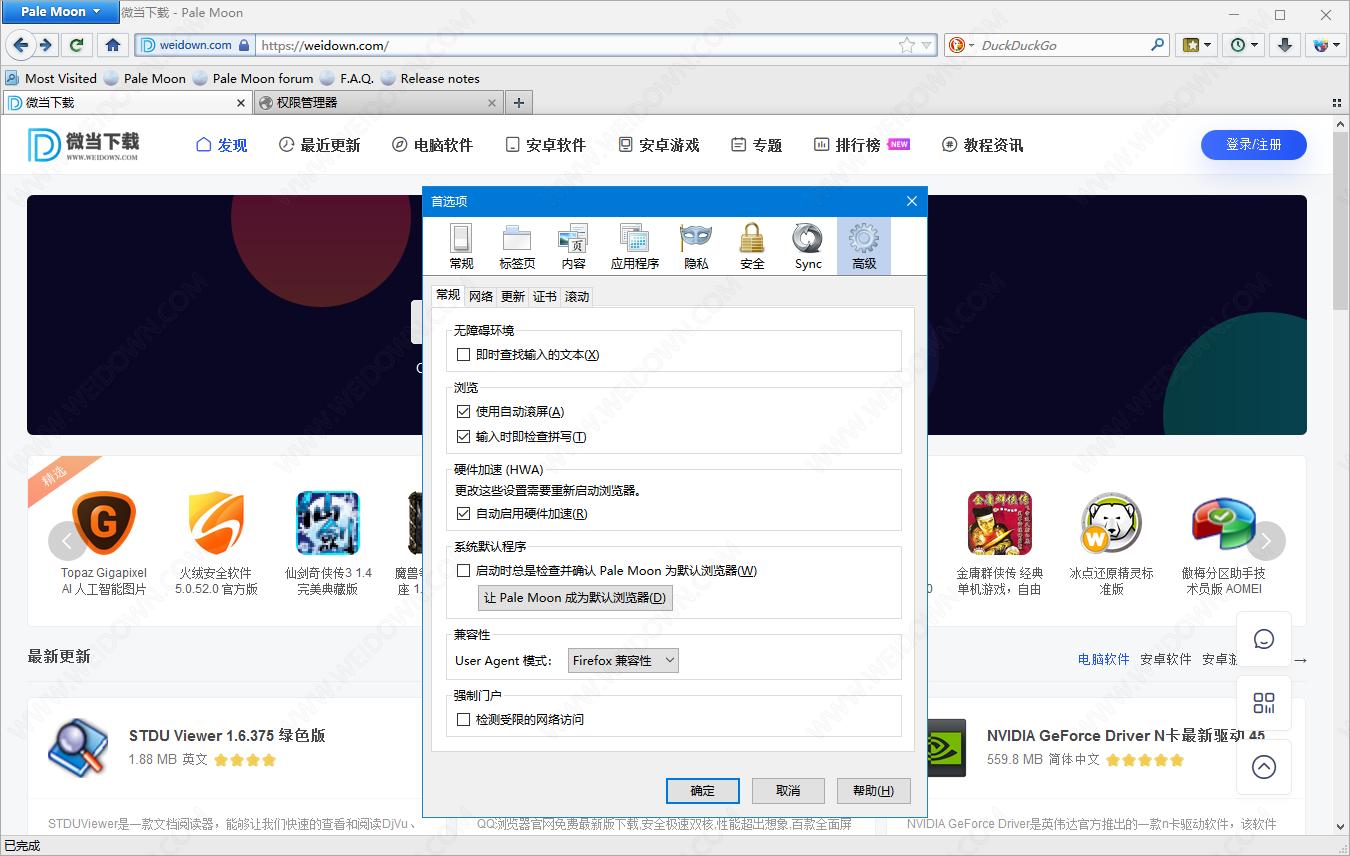Go back with the browser Back arrow

tap(21, 45)
